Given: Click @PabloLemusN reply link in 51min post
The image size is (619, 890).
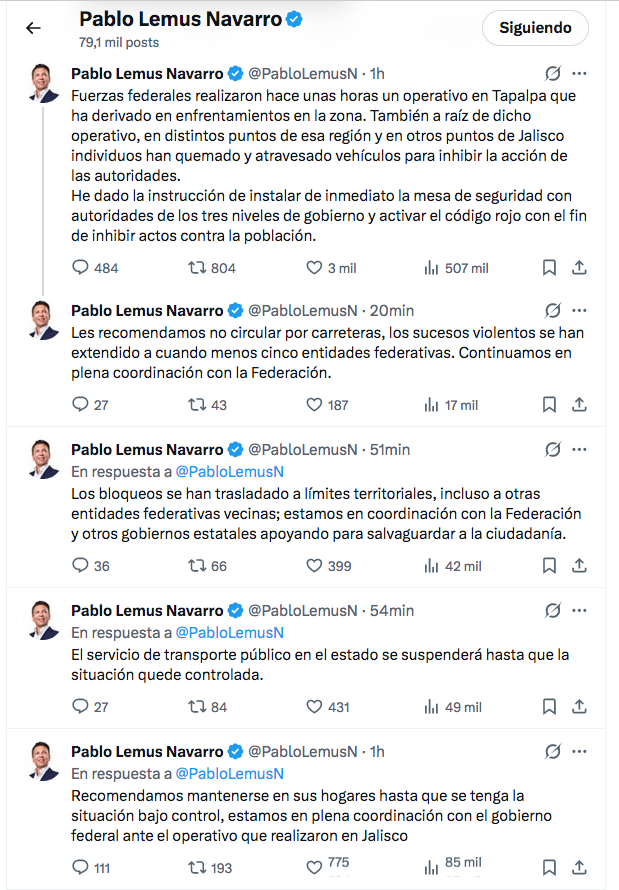Looking at the screenshot, I should click(230, 472).
